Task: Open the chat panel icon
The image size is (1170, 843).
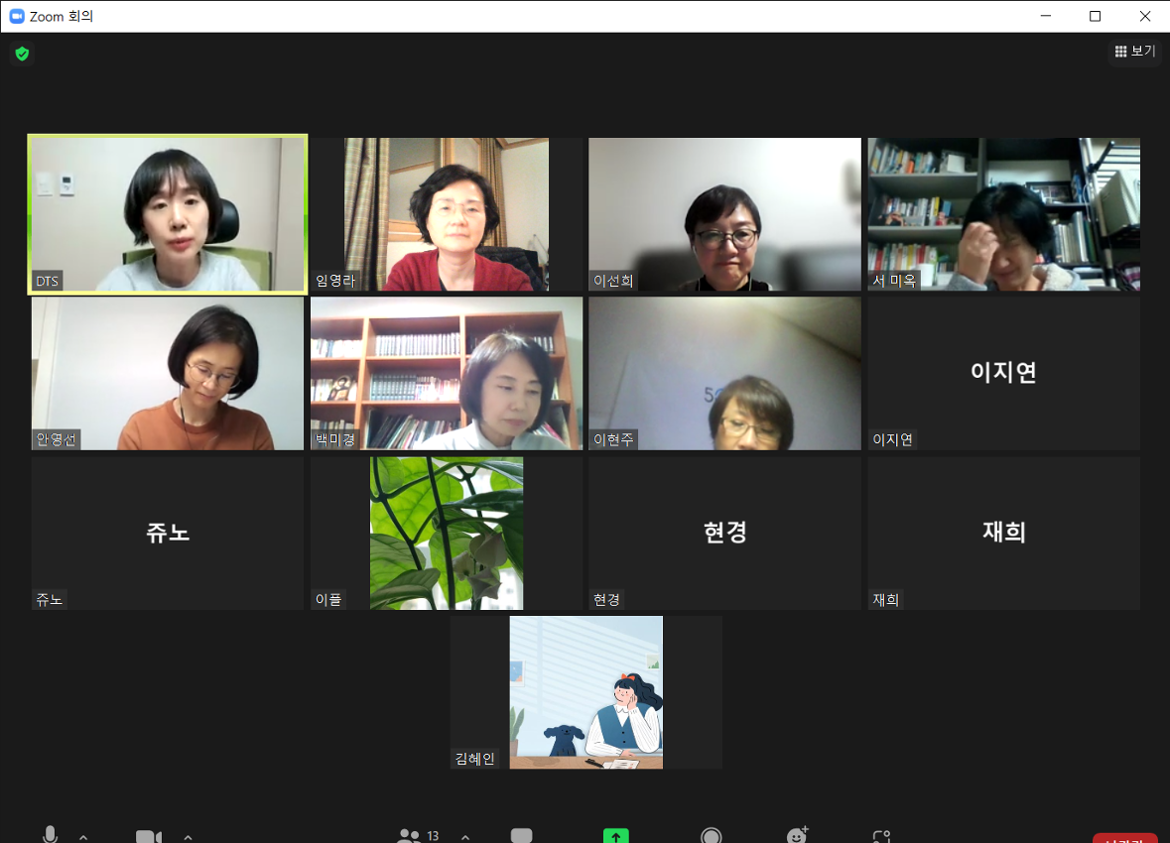Action: tap(521, 835)
